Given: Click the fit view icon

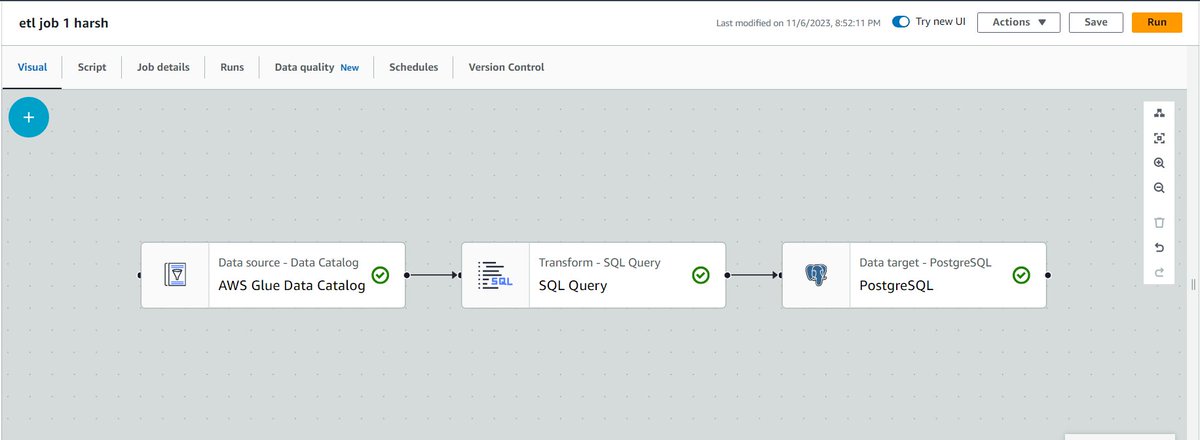Looking at the screenshot, I should tap(1159, 138).
